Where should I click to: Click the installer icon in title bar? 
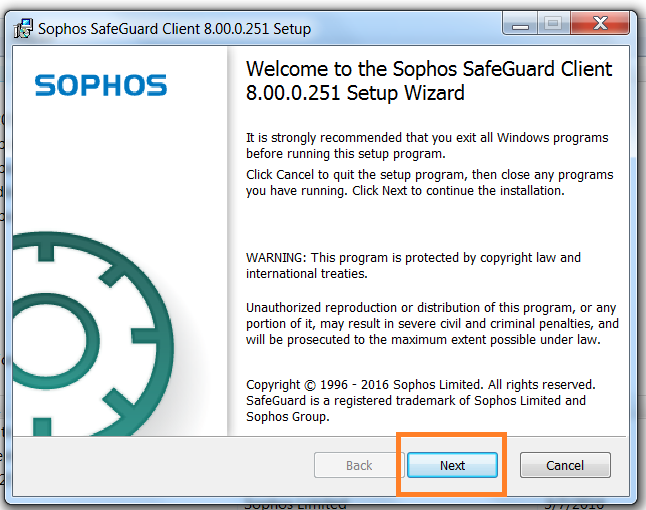(x=23, y=28)
